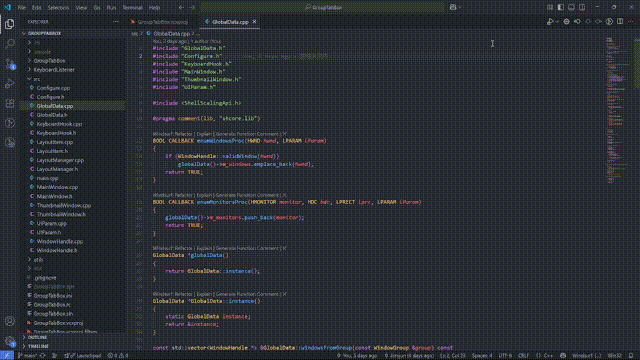
Task: Click the notifications bell in status bar
Action: [x=631, y=356]
